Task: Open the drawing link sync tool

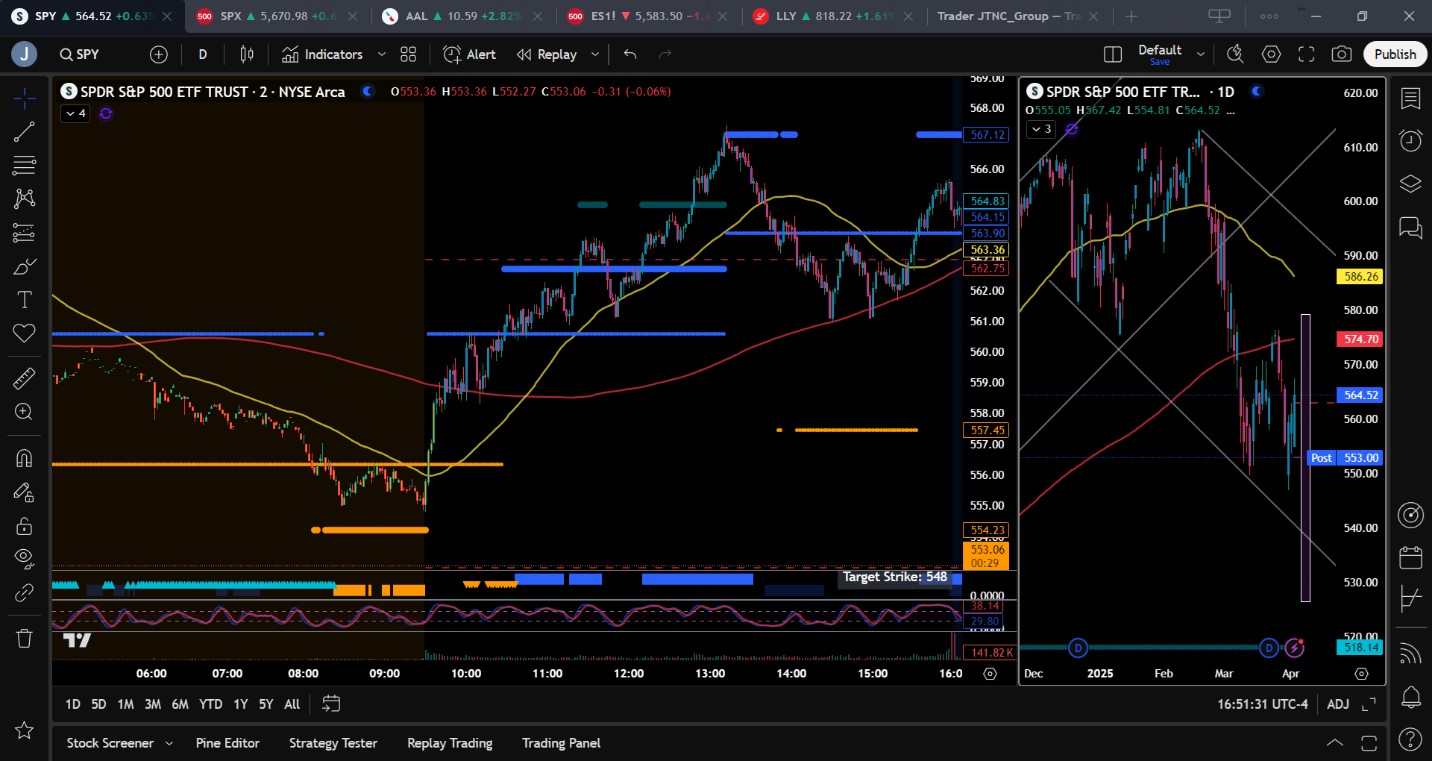Action: point(24,593)
